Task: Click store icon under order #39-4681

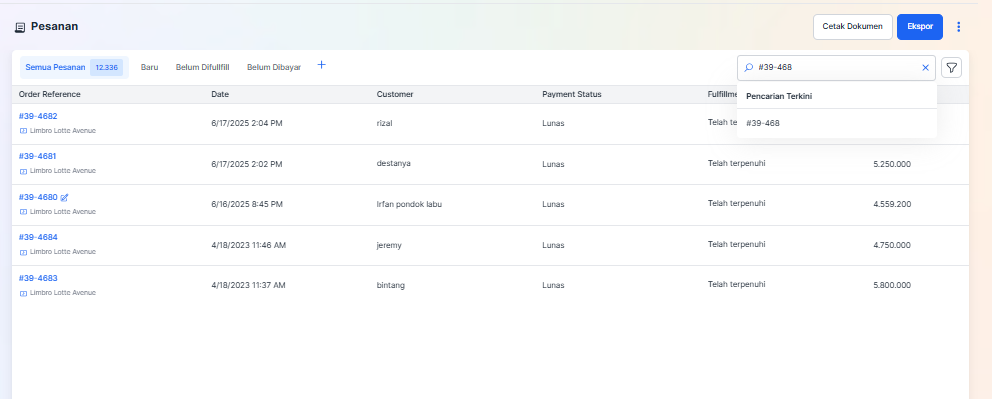Action: 23,171
